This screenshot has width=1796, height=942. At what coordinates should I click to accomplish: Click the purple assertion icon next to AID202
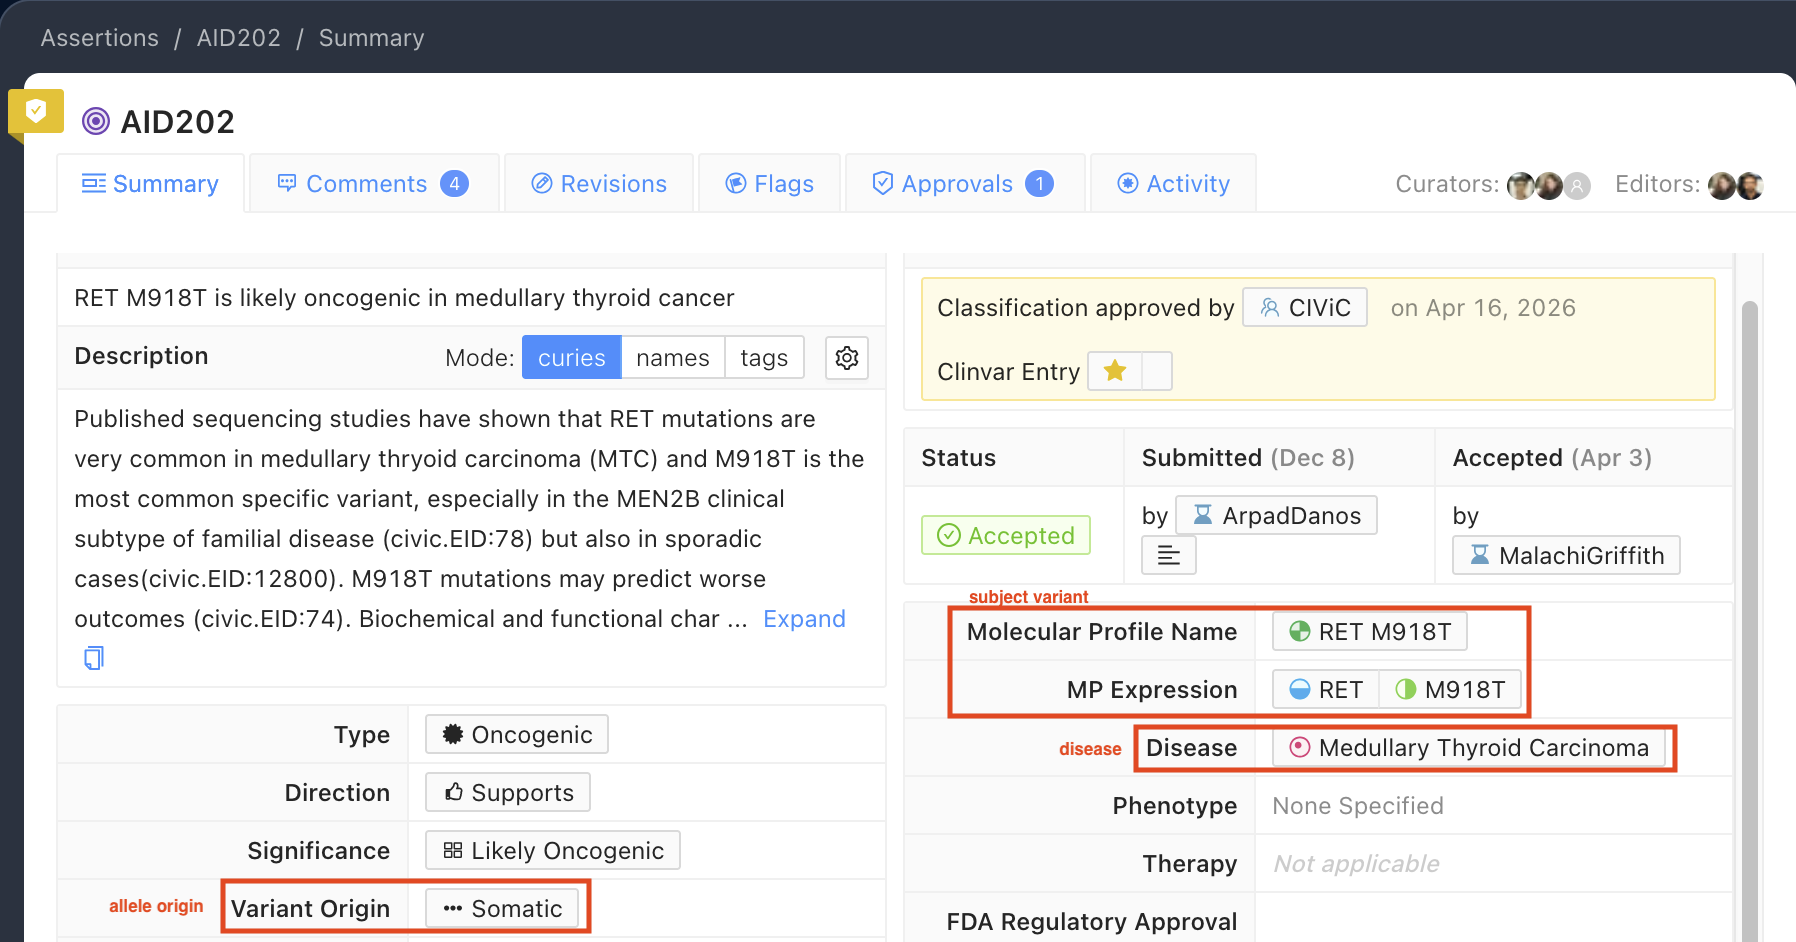pyautogui.click(x=96, y=122)
